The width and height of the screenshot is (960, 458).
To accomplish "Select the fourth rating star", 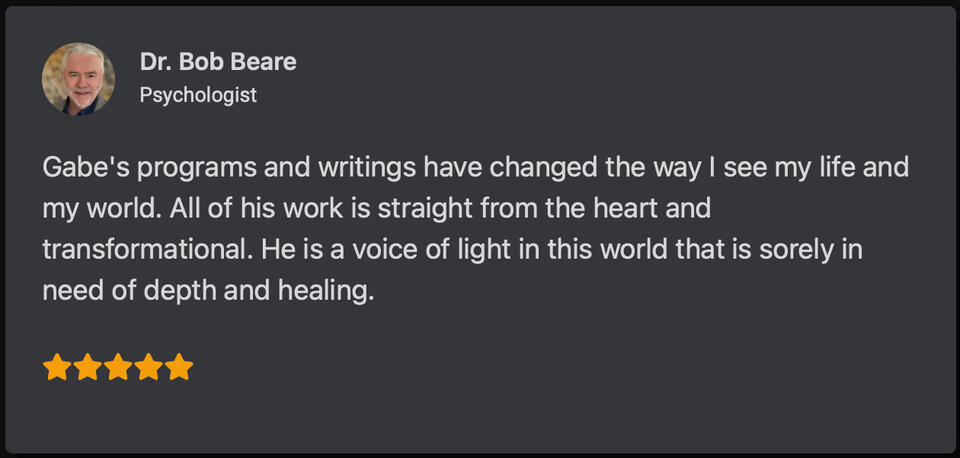I will click(x=149, y=368).
